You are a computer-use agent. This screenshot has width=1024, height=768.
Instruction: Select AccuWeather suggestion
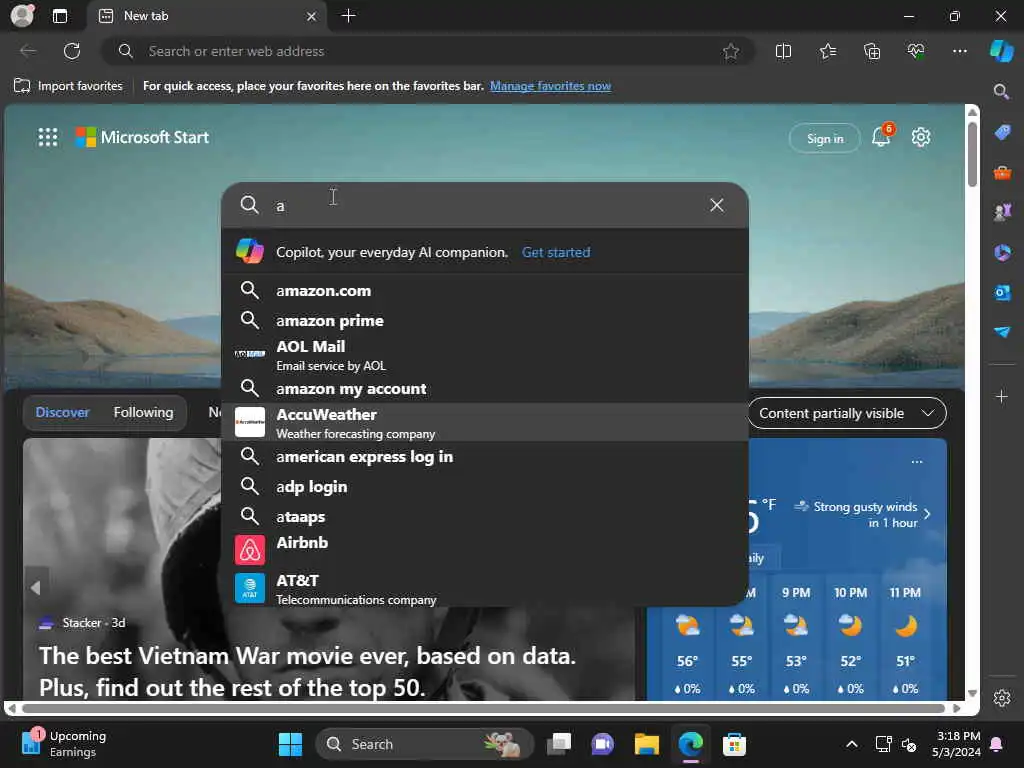click(x=485, y=423)
